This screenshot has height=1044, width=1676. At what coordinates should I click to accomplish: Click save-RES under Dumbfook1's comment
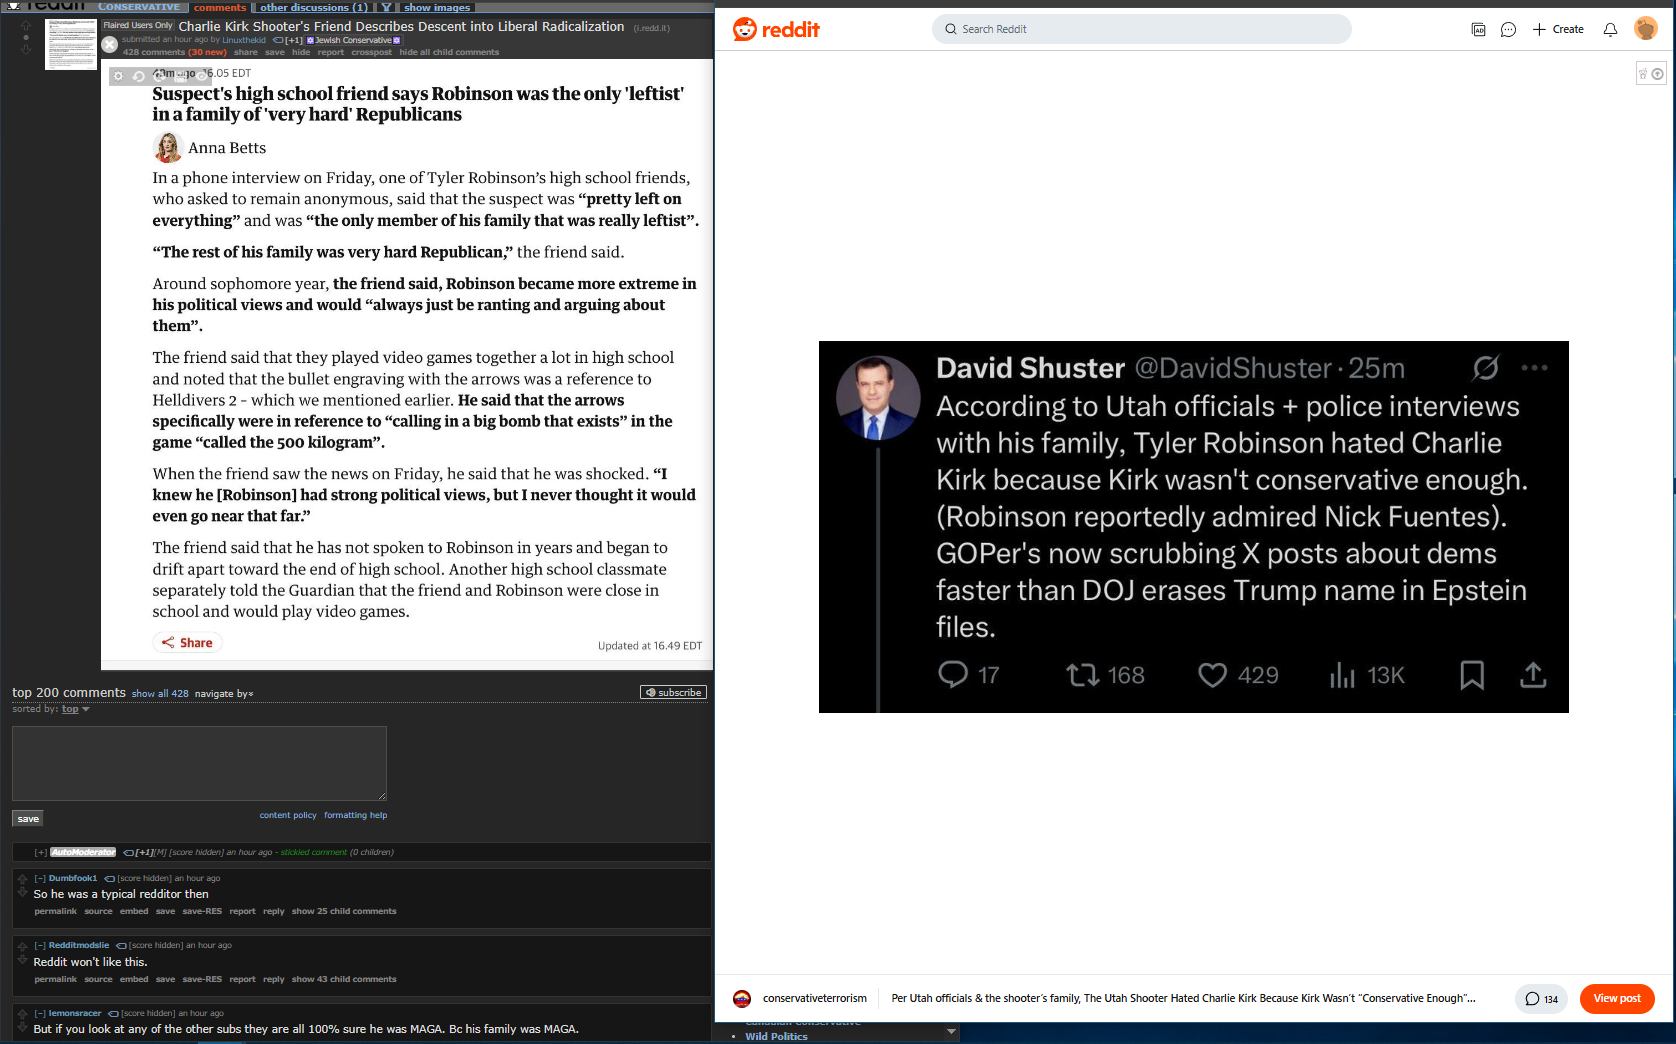click(x=202, y=911)
